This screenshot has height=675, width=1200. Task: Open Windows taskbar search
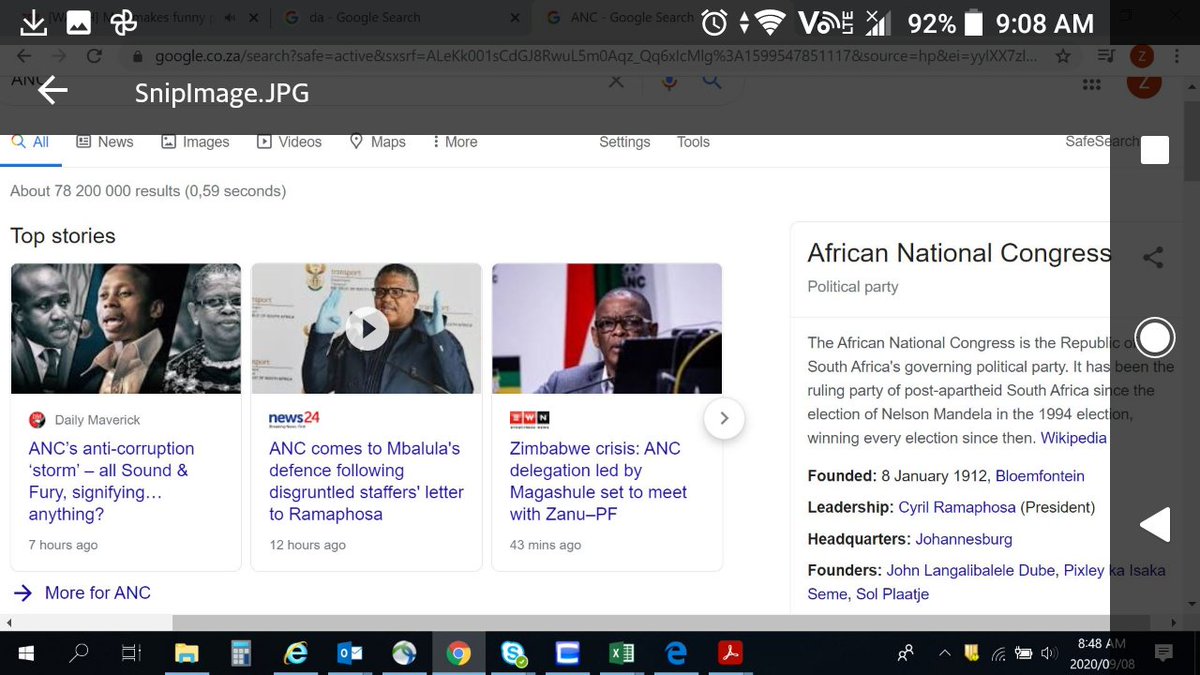pos(78,654)
